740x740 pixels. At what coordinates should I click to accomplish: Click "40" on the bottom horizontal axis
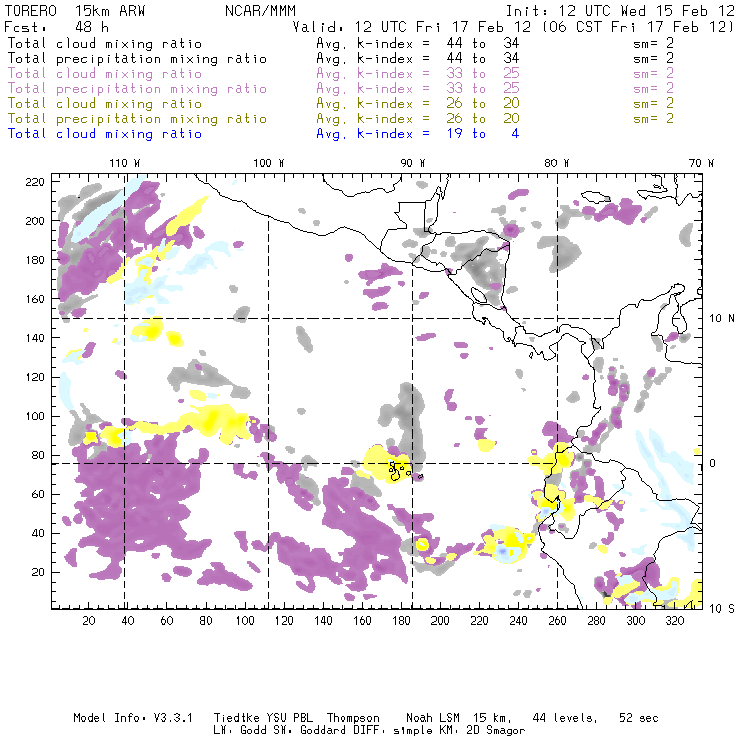click(128, 621)
